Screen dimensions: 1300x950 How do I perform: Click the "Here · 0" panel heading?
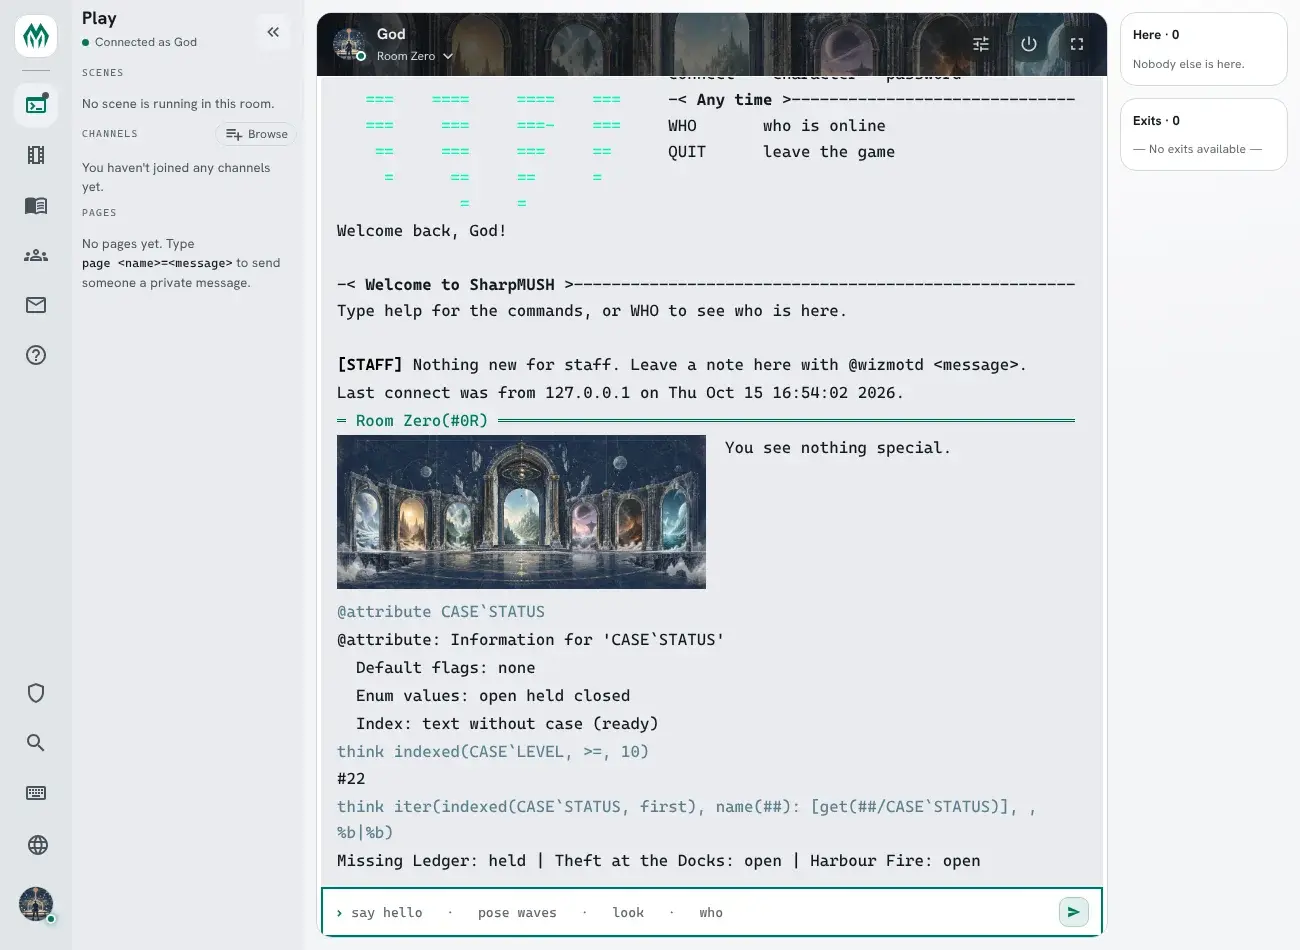pos(1156,35)
